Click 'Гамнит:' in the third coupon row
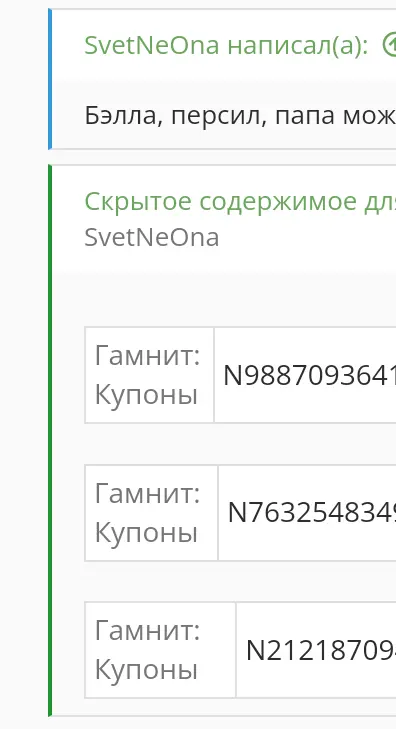Image resolution: width=396 pixels, height=729 pixels. (x=147, y=630)
